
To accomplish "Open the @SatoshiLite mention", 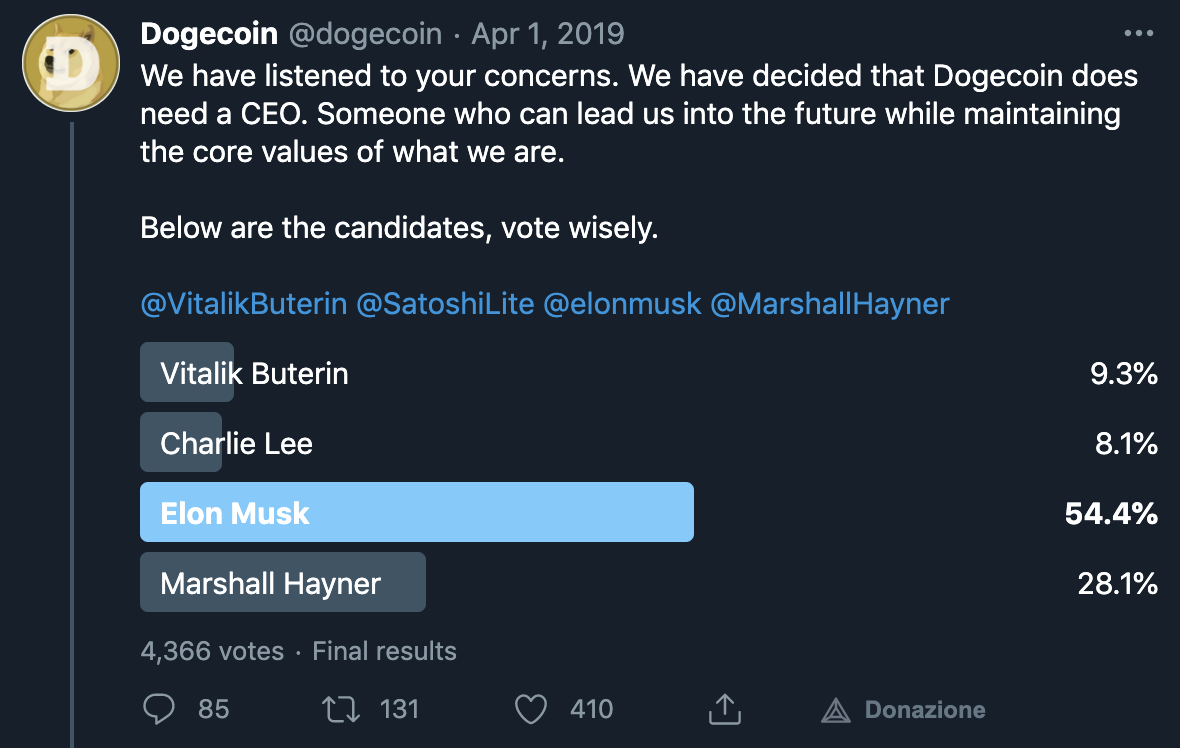I will tap(445, 304).
